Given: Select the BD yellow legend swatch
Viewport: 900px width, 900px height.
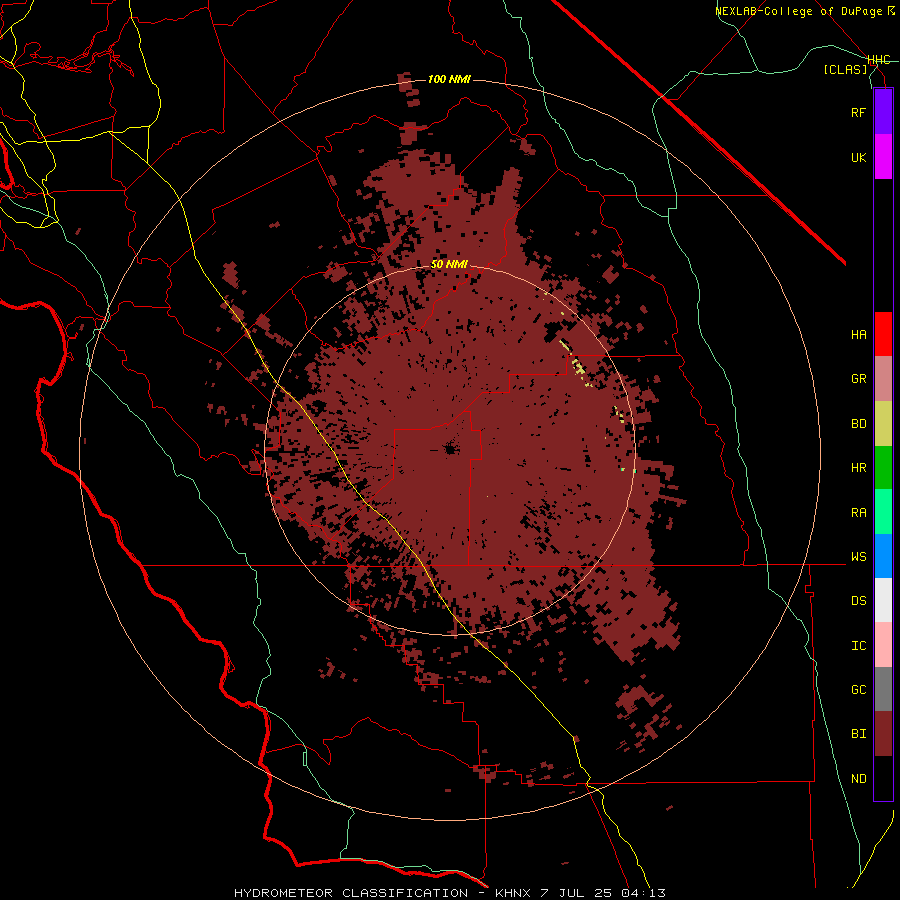Looking at the screenshot, I should click(x=883, y=424).
